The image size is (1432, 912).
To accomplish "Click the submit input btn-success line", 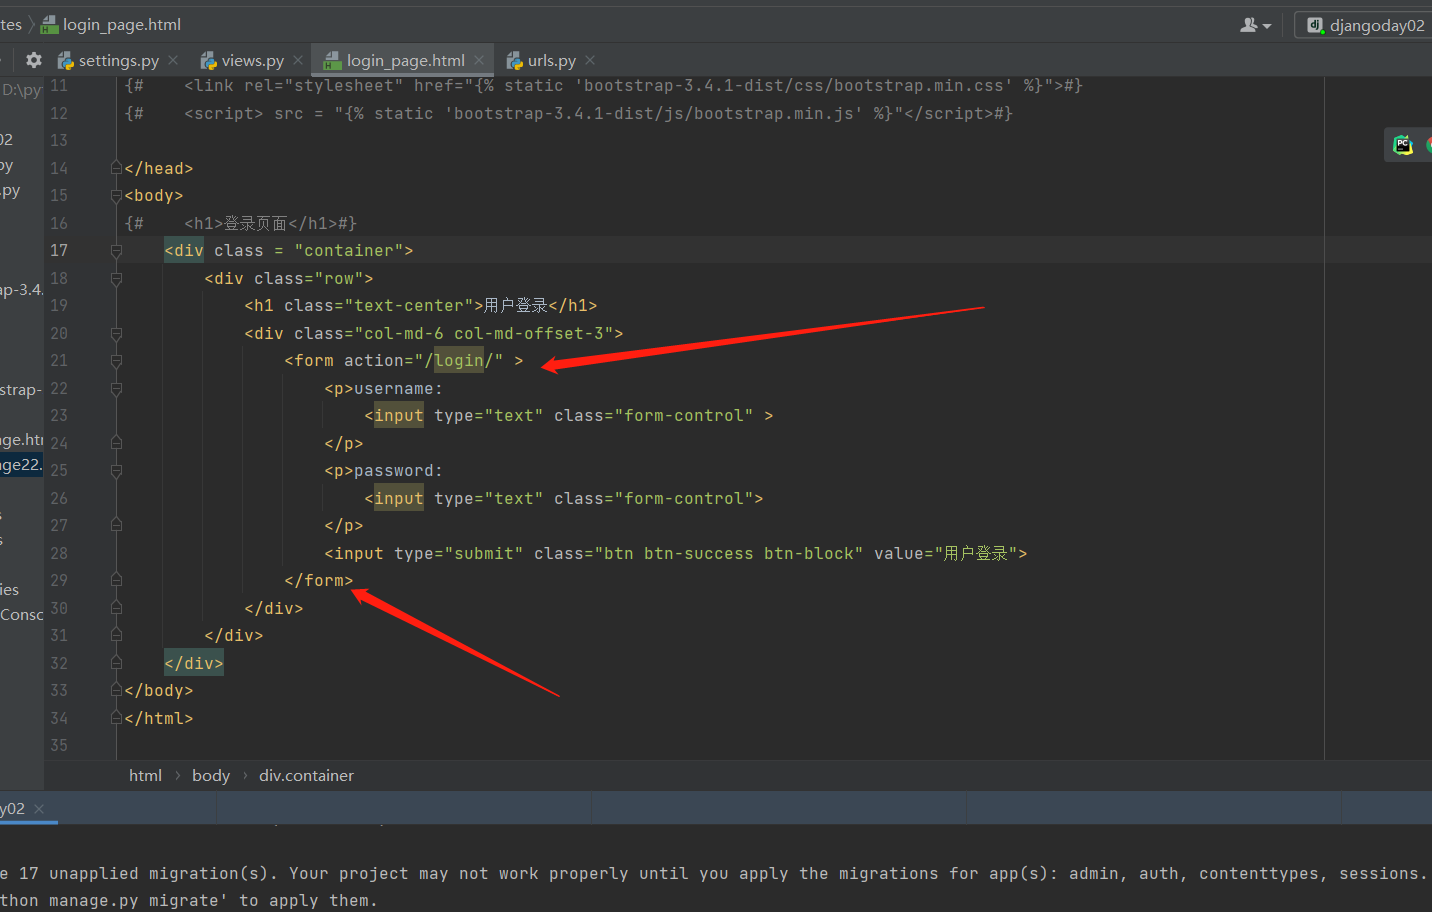I will click(x=676, y=554).
